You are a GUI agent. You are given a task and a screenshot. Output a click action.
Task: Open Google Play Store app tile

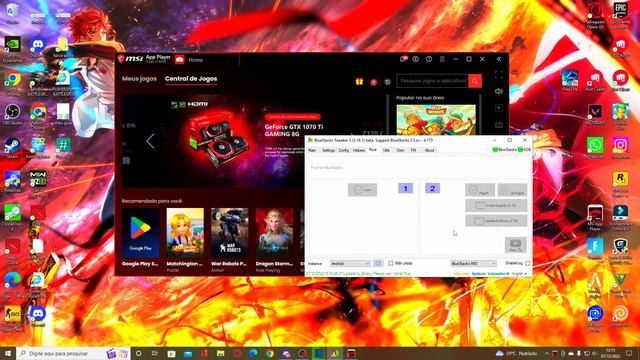[140, 233]
